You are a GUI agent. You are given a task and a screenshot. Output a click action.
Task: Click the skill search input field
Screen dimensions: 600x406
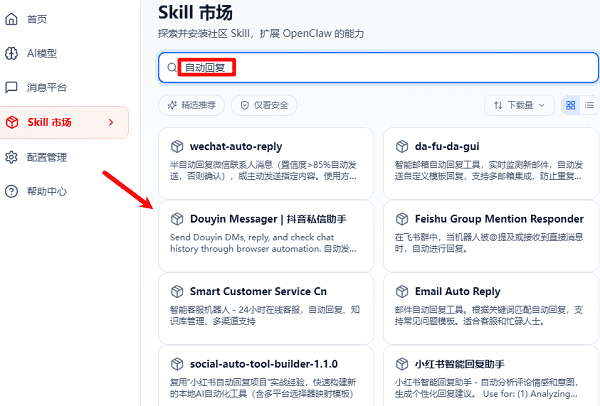coord(380,68)
